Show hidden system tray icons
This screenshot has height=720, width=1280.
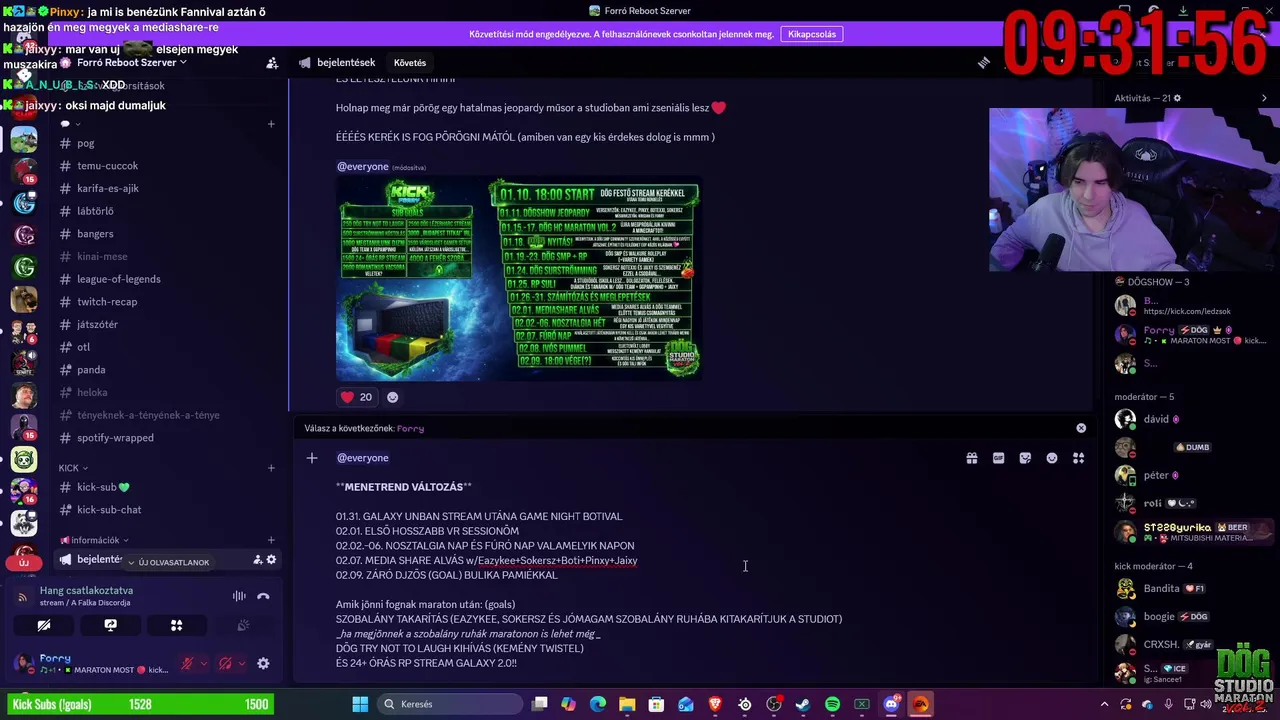pos(1104,704)
